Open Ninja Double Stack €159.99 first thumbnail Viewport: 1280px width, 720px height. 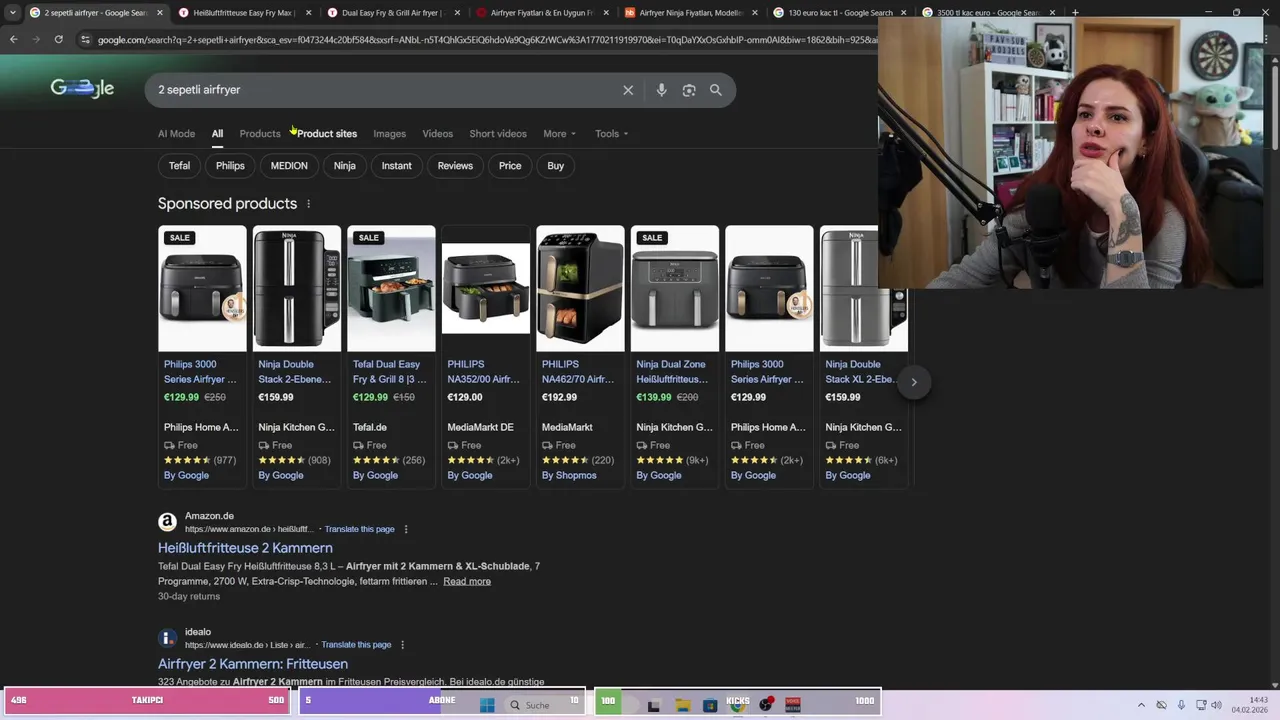tap(297, 288)
